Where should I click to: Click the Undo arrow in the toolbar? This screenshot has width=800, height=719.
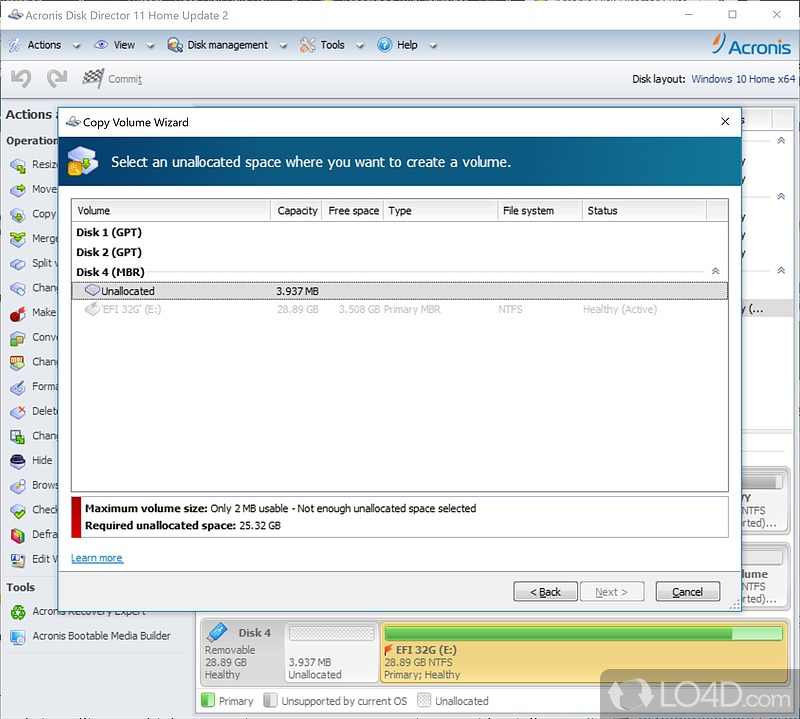click(x=21, y=79)
